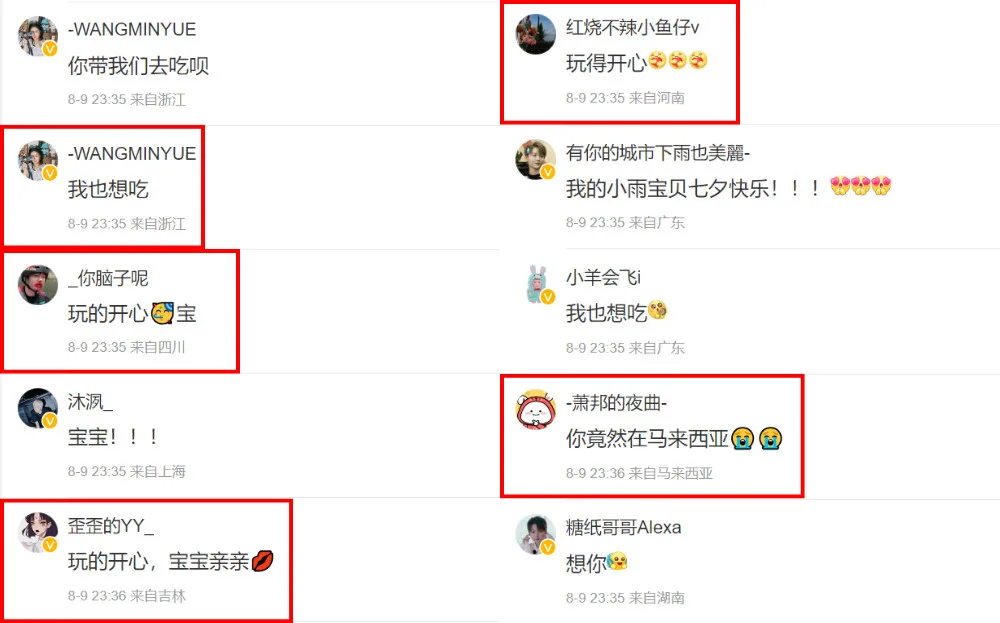Click _你脑子呢 avatar photo
The width and height of the screenshot is (1000, 623).
(38, 284)
